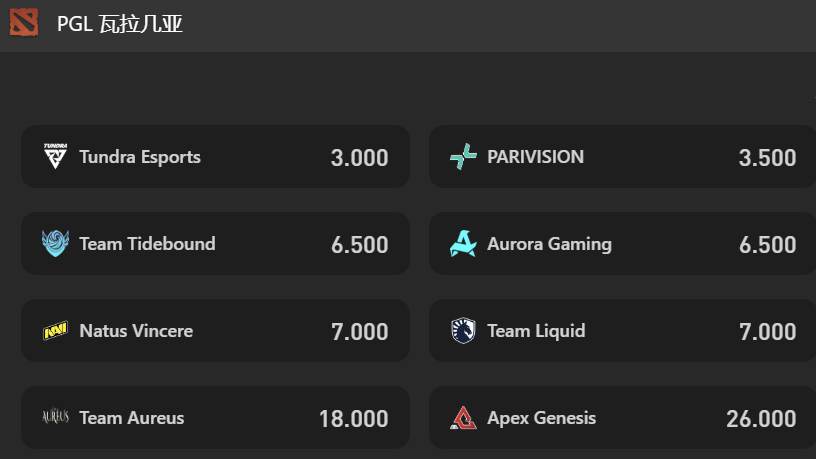Click the Apex Genesis name label
816x459 pixels.
pos(541,418)
